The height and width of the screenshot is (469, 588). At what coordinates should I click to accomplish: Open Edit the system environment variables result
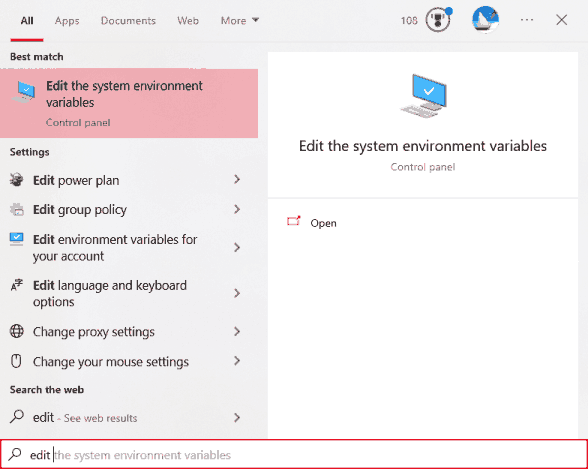pos(129,103)
